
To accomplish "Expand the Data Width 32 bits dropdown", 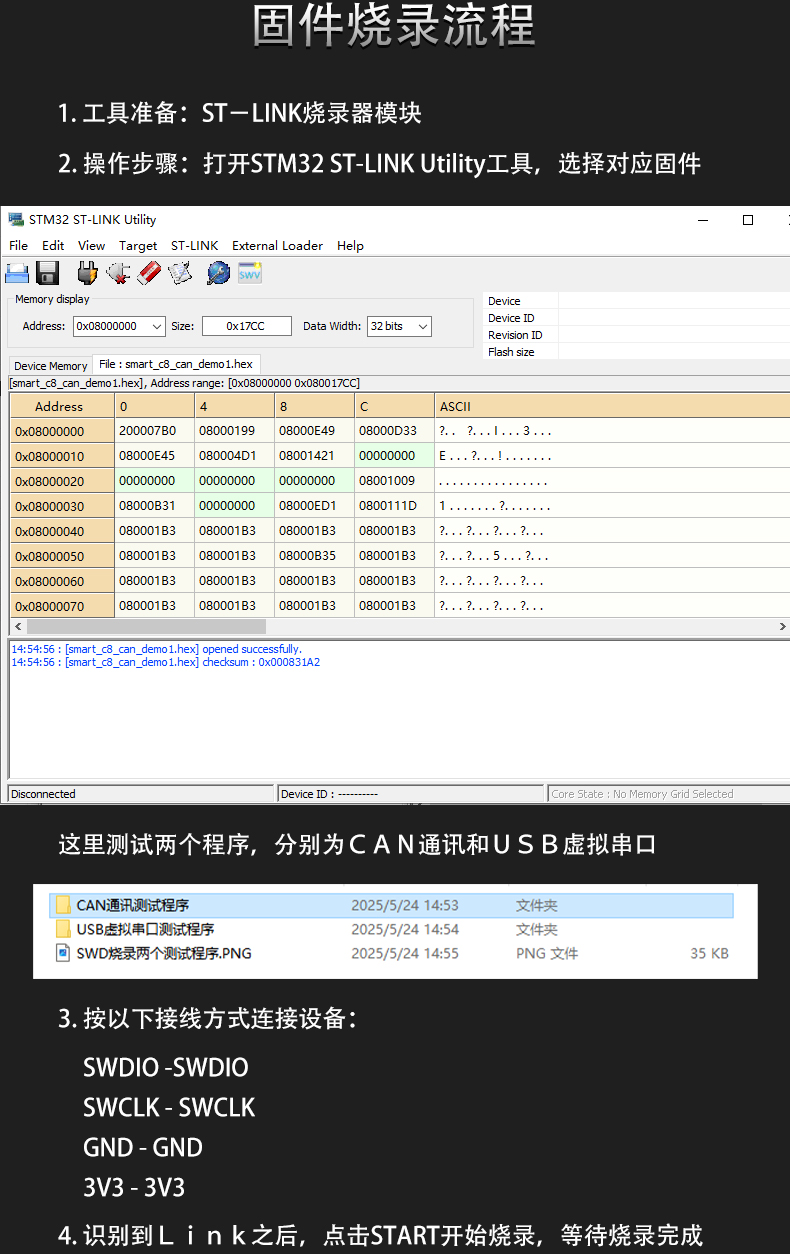I will coord(423,327).
